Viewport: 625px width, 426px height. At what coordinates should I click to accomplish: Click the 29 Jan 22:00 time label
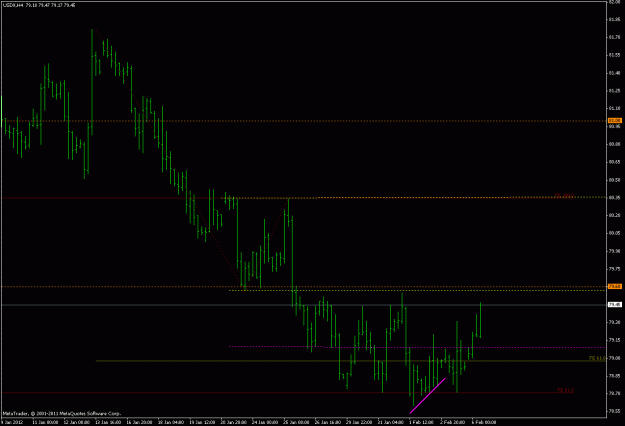click(360, 422)
